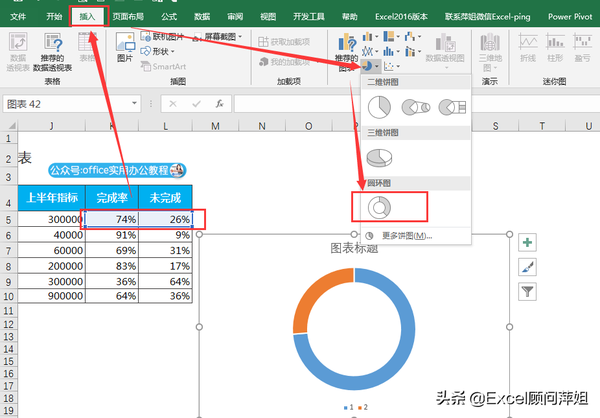Open the 文件 (File) tab
600x418 pixels.
(x=18, y=16)
